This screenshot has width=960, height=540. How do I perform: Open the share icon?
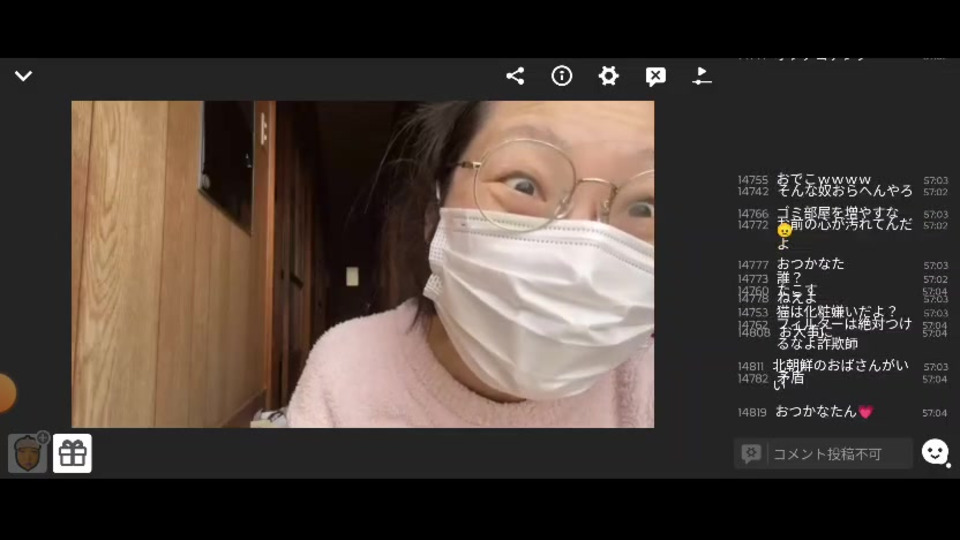(515, 76)
